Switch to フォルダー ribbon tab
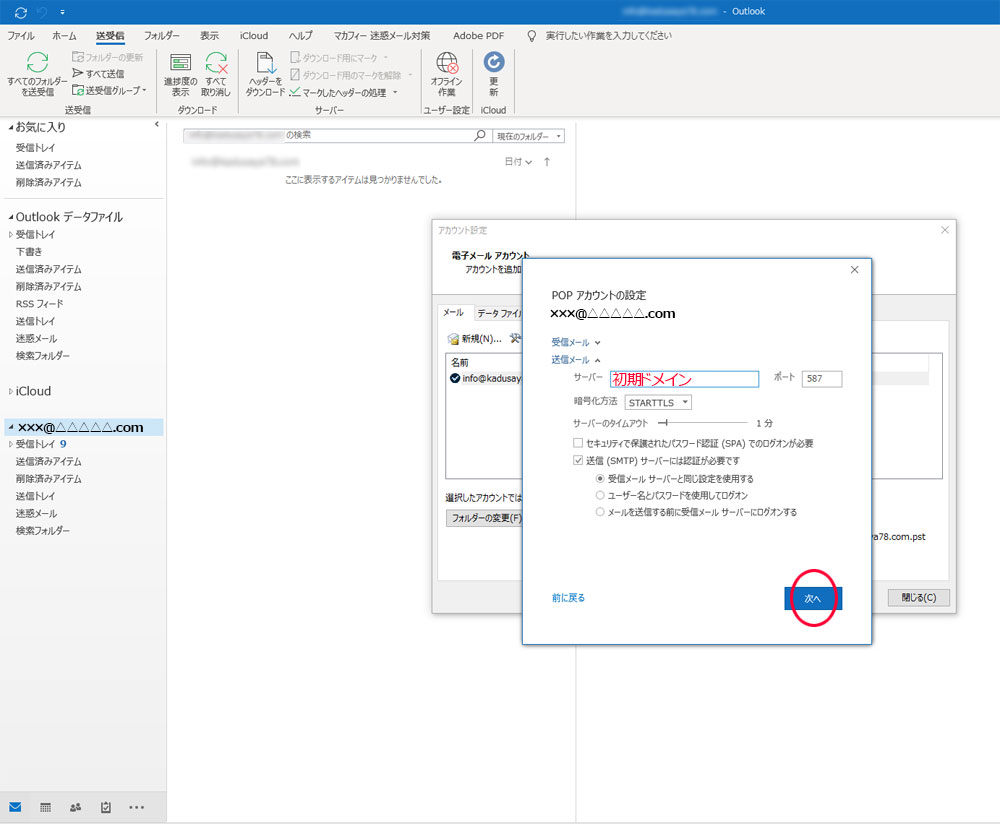Viewport: 1000px width, 824px height. click(x=161, y=36)
